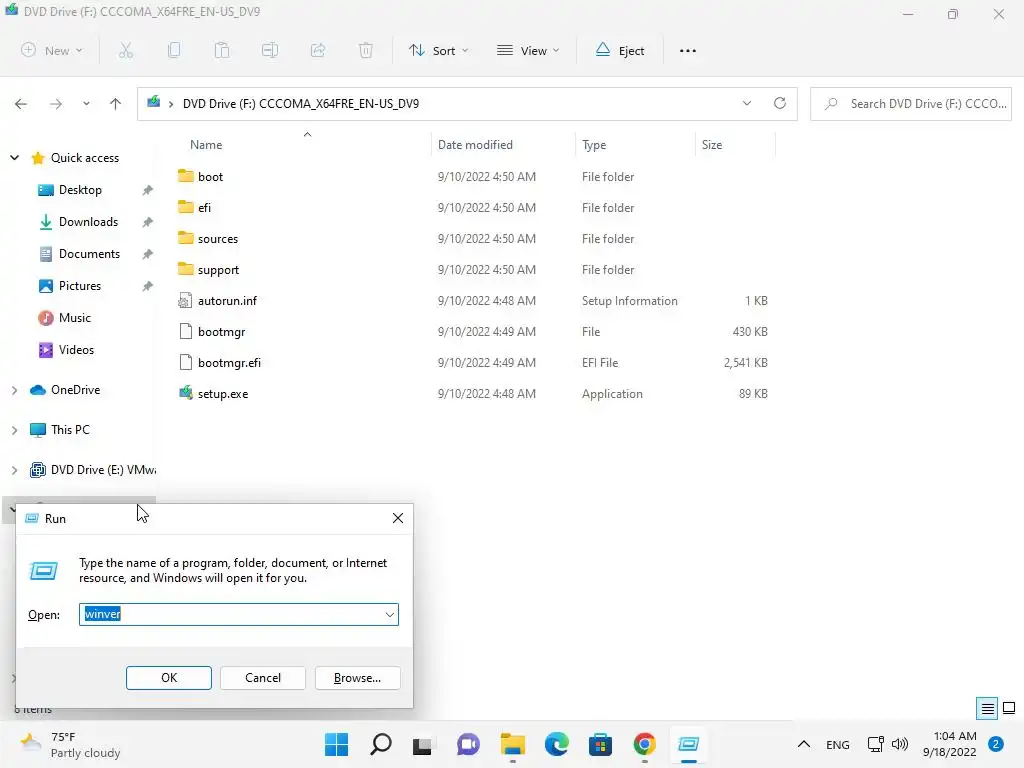Switch to details view layout icon
The width and height of the screenshot is (1024, 768).
987,708
